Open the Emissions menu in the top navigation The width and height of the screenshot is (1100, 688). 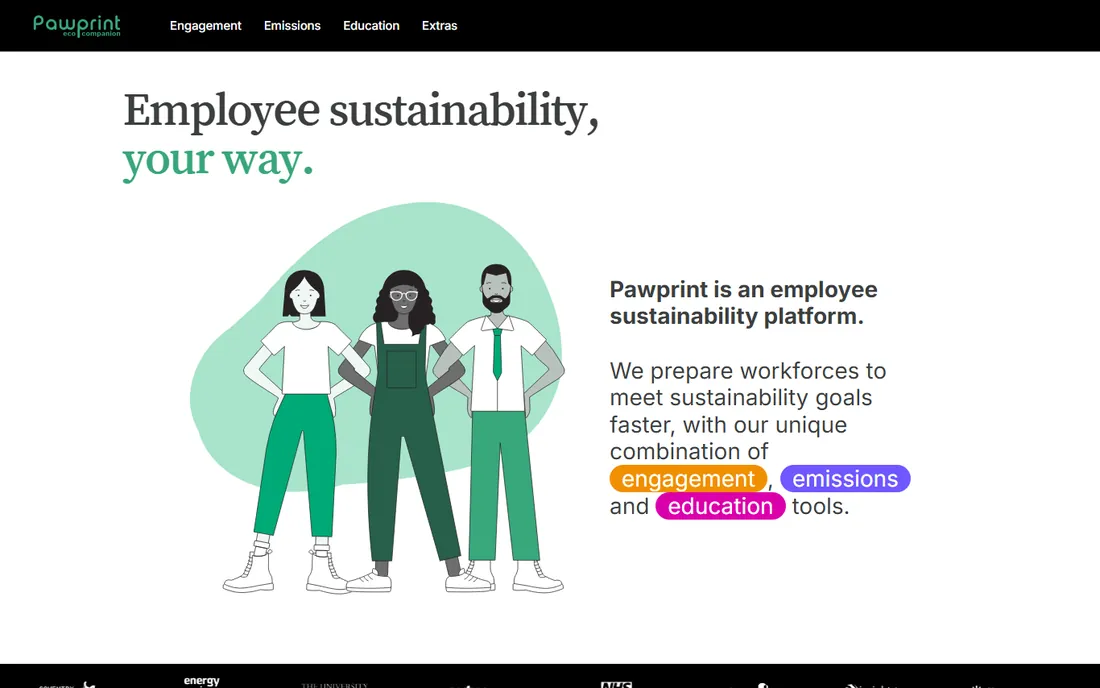point(292,26)
